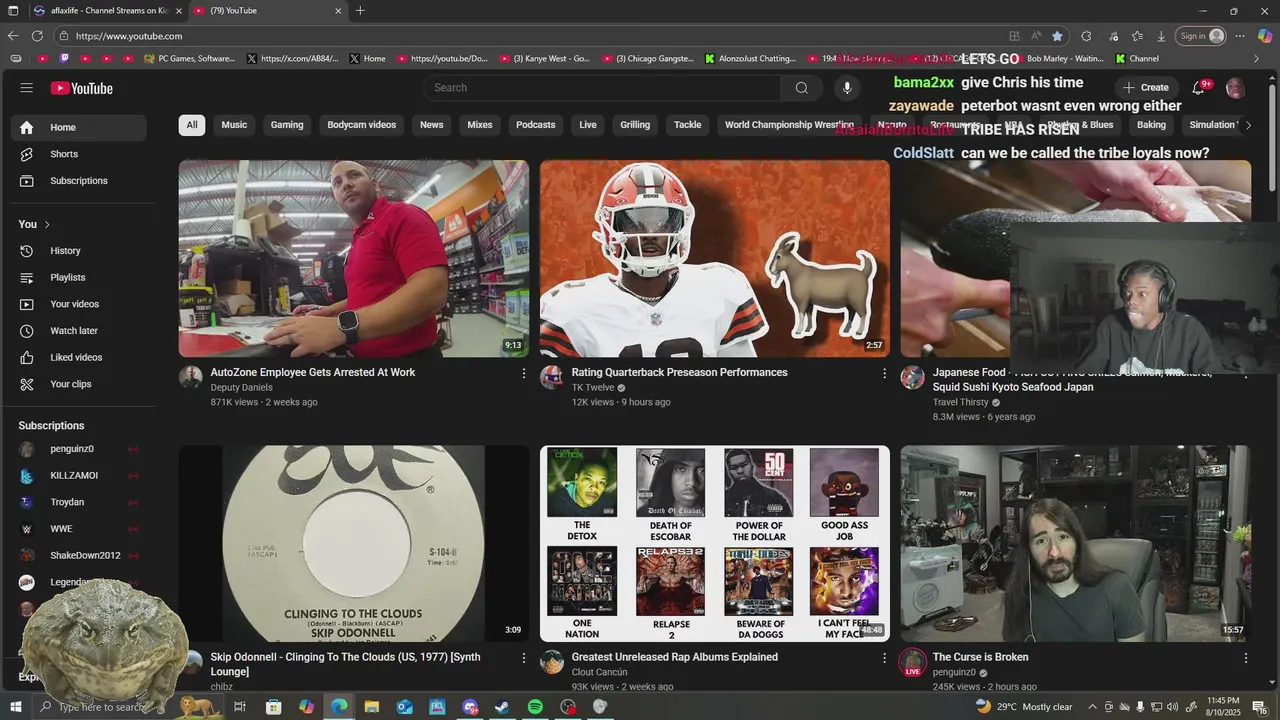Viewport: 1280px width, 720px height.
Task: Open Playlists in sidebar
Action: coord(79,277)
